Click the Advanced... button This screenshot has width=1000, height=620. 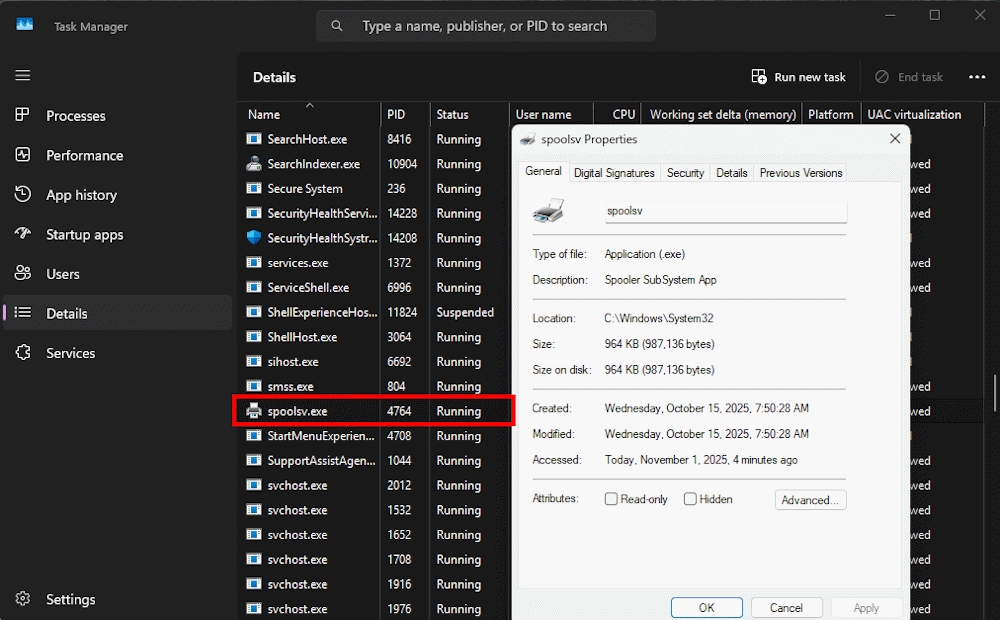[810, 500]
